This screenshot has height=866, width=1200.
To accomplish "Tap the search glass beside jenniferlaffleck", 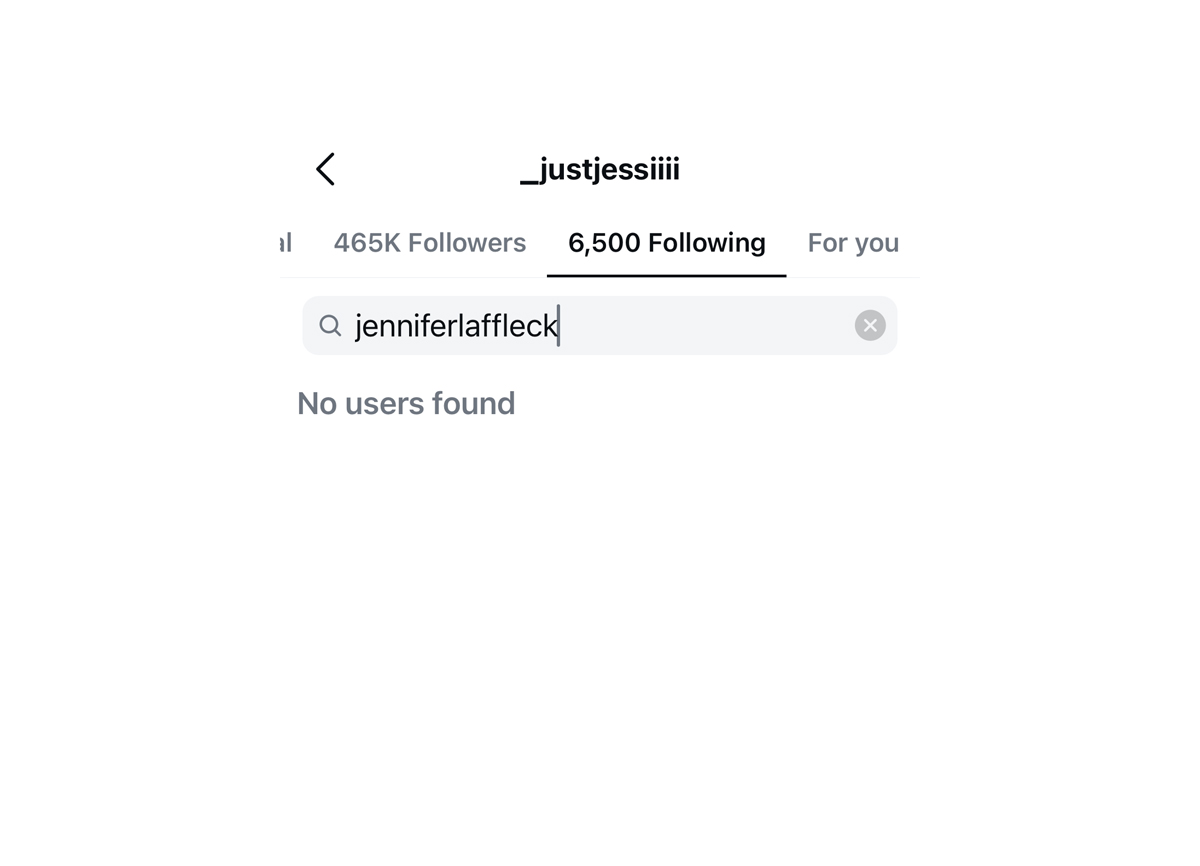I will (x=330, y=325).
